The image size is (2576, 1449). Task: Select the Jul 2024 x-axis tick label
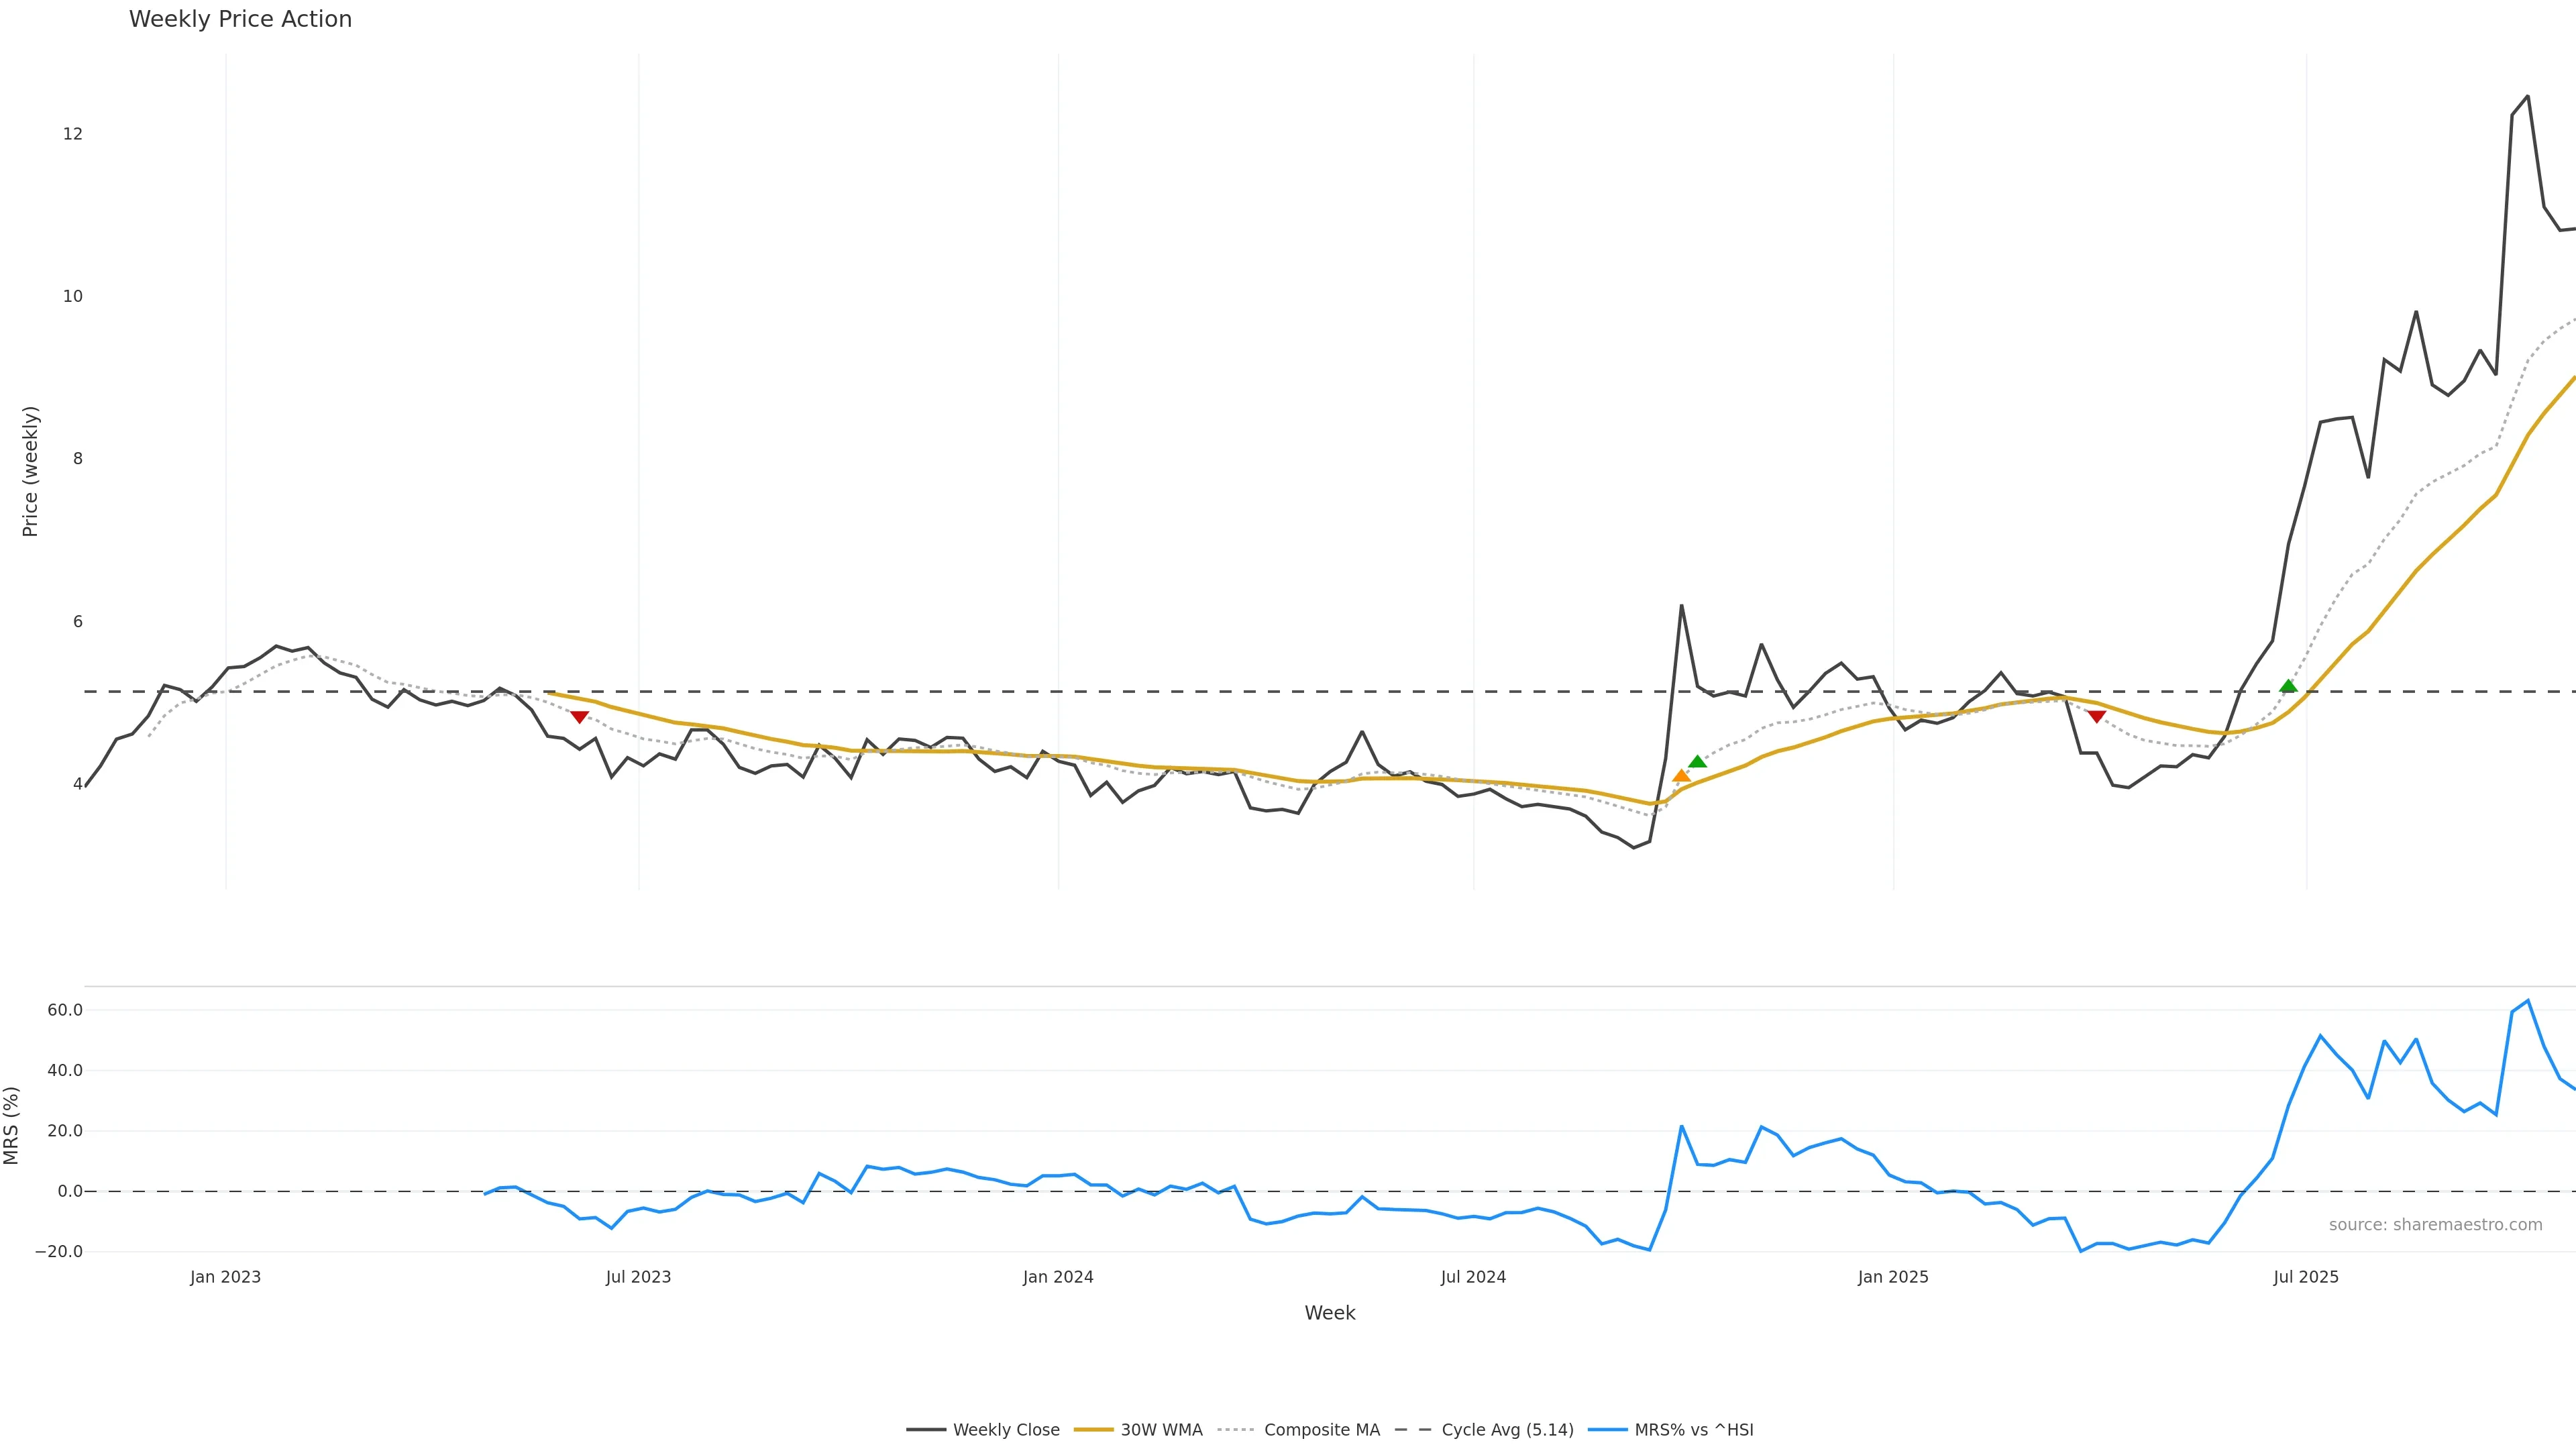click(x=1473, y=1277)
